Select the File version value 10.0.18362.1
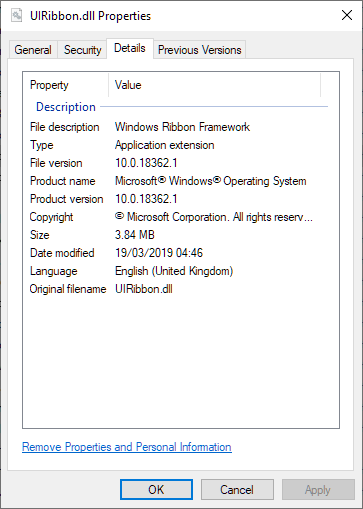Viewport: 363px width, 509px height. tap(146, 163)
